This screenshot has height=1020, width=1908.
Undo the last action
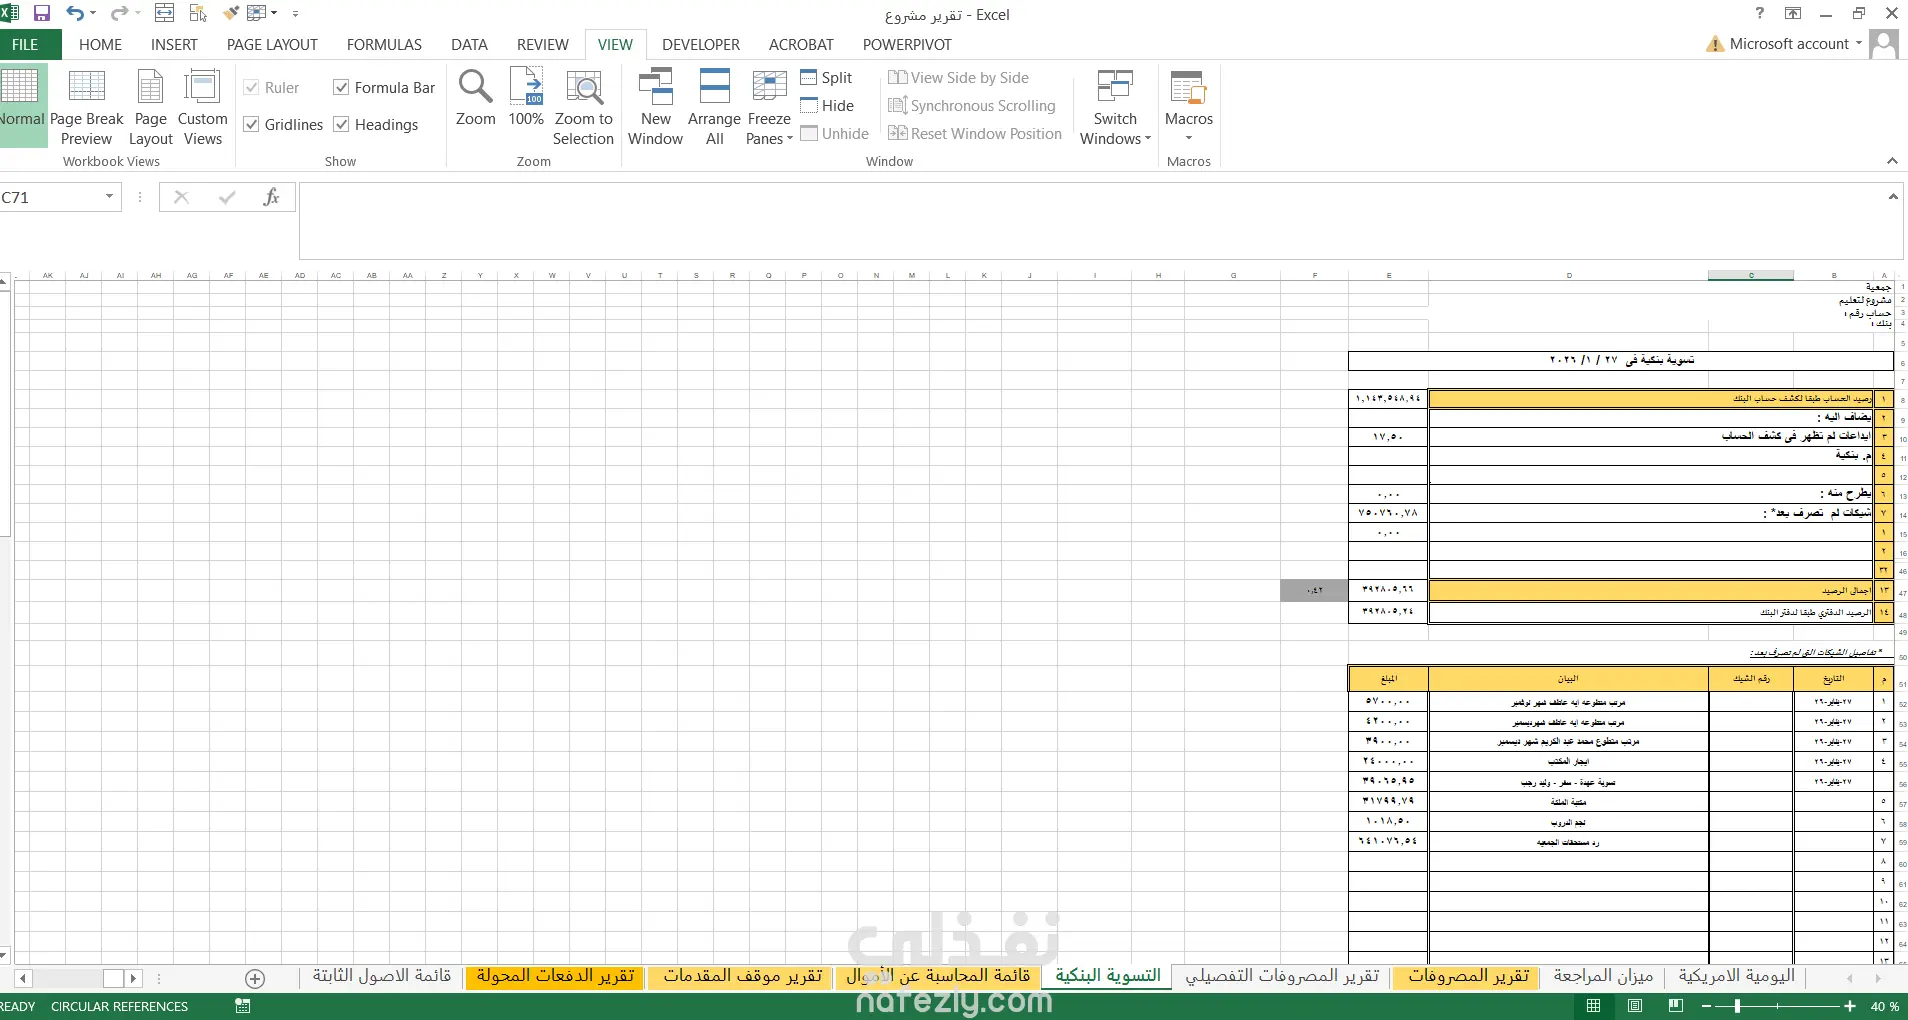coord(74,14)
